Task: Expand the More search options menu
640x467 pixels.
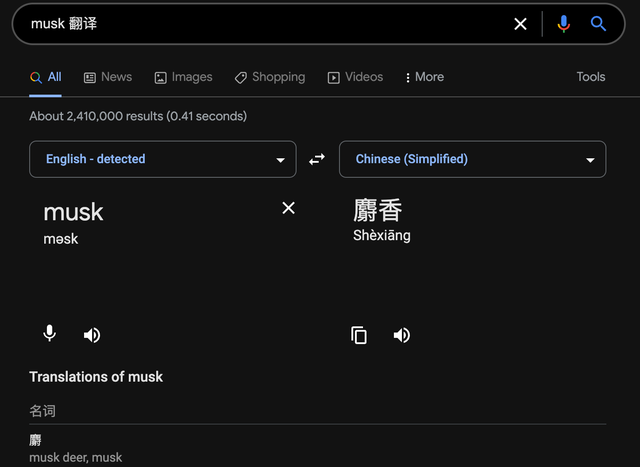Action: (x=424, y=77)
